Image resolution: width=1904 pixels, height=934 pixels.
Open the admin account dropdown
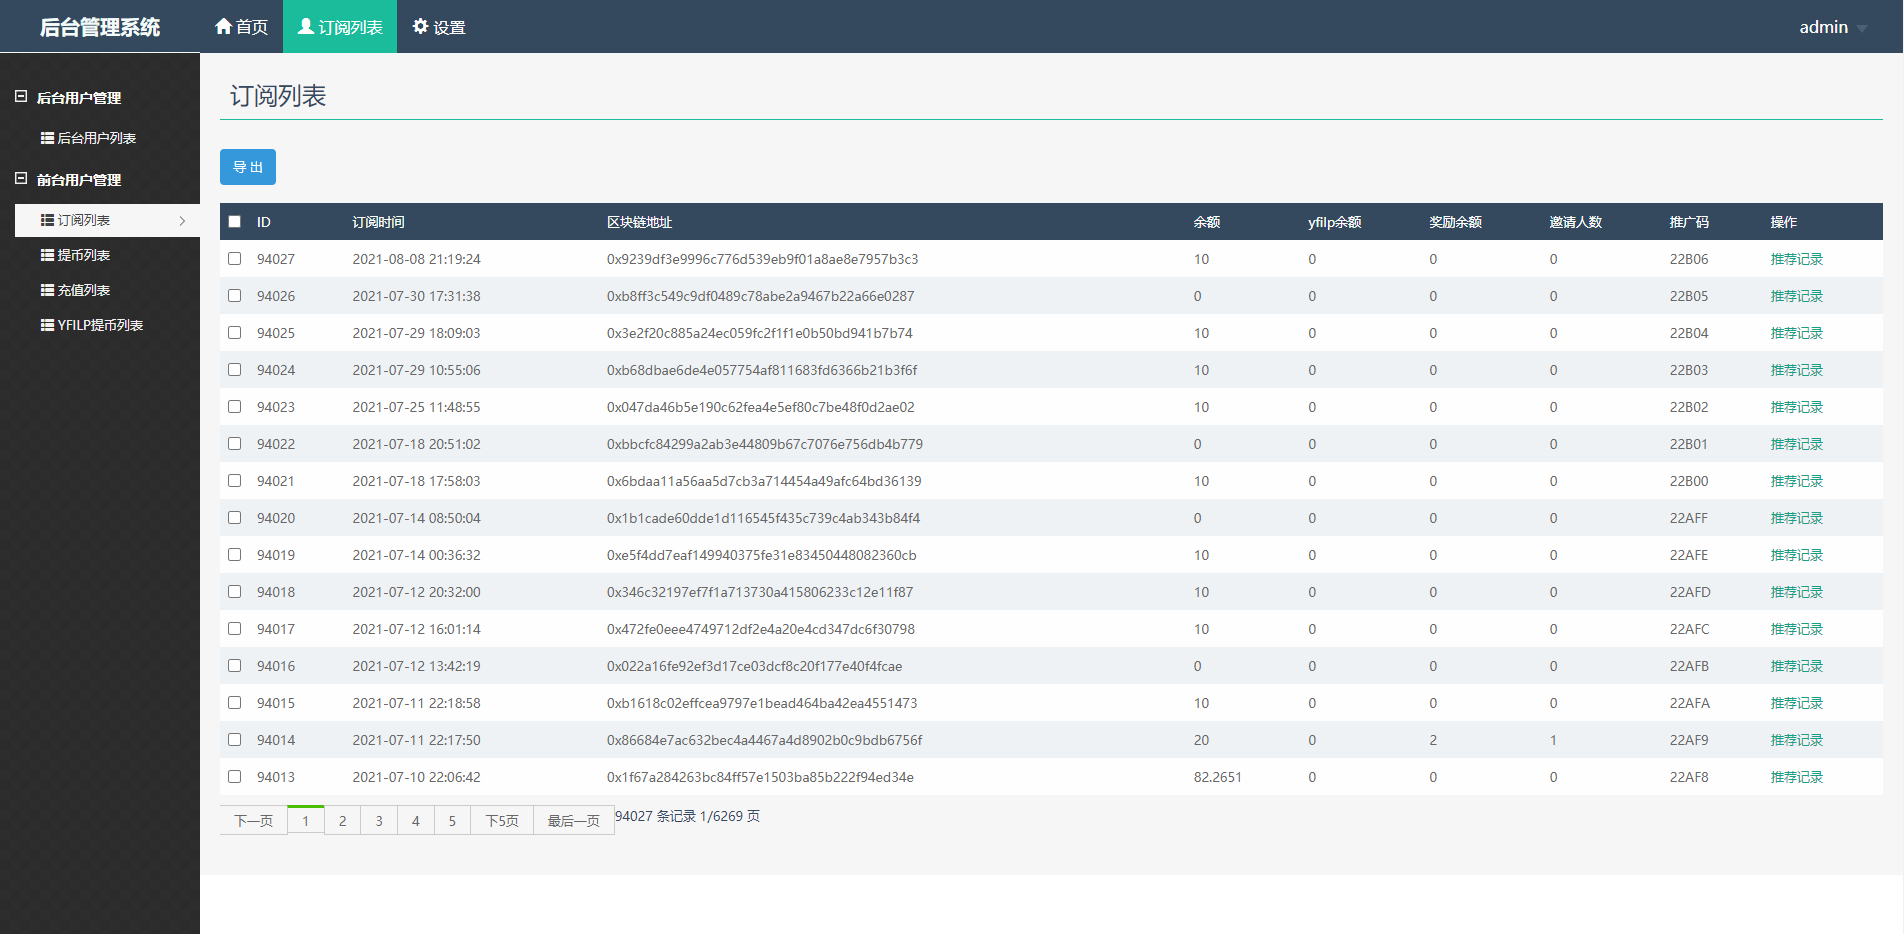[1832, 27]
